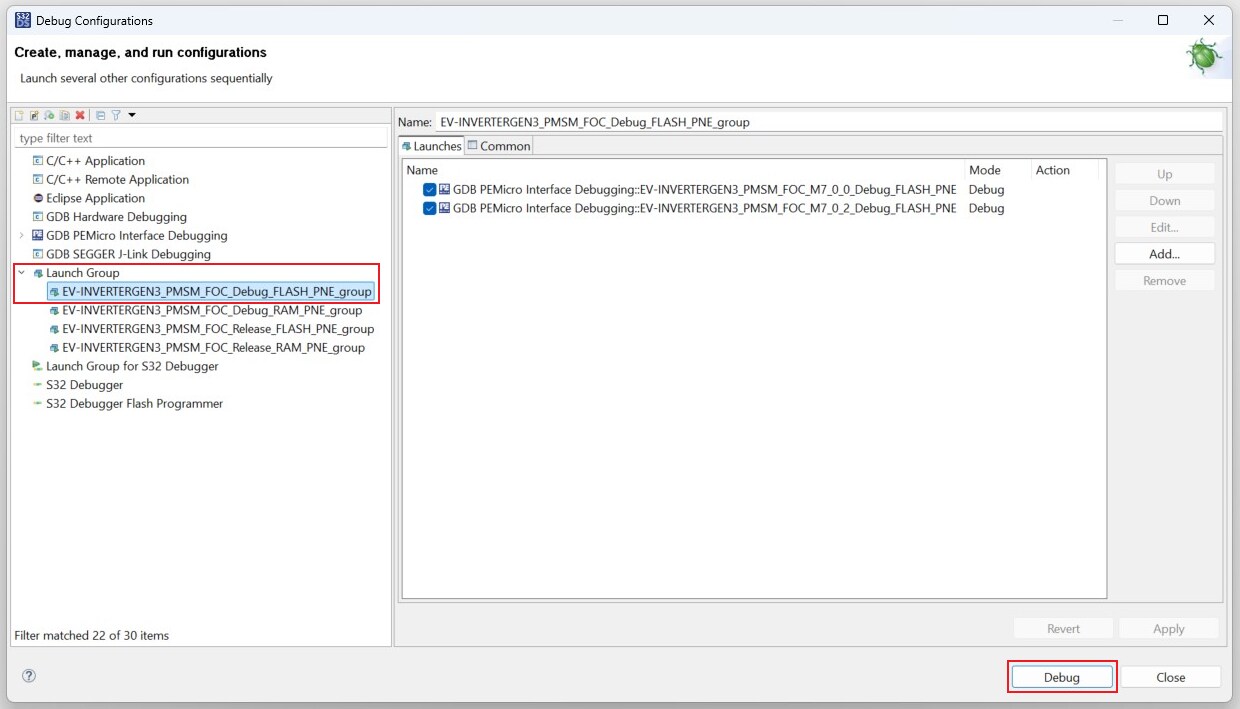Click the help question mark icon
Viewport: 1240px width, 709px height.
[x=29, y=676]
